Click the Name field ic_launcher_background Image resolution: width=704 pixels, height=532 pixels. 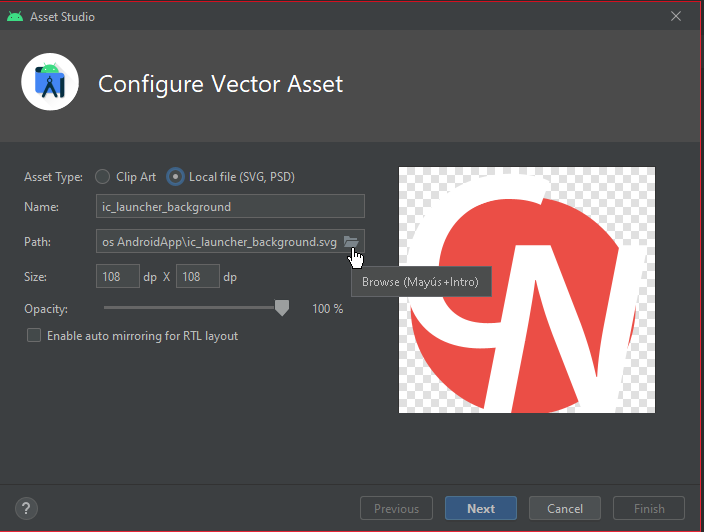[x=230, y=207]
